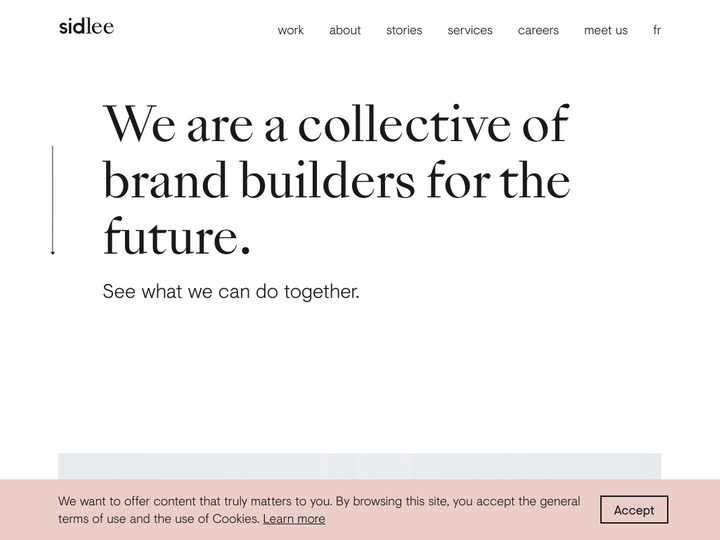Click 'See what we can do together.'
This screenshot has width=720, height=540.
coord(231,292)
